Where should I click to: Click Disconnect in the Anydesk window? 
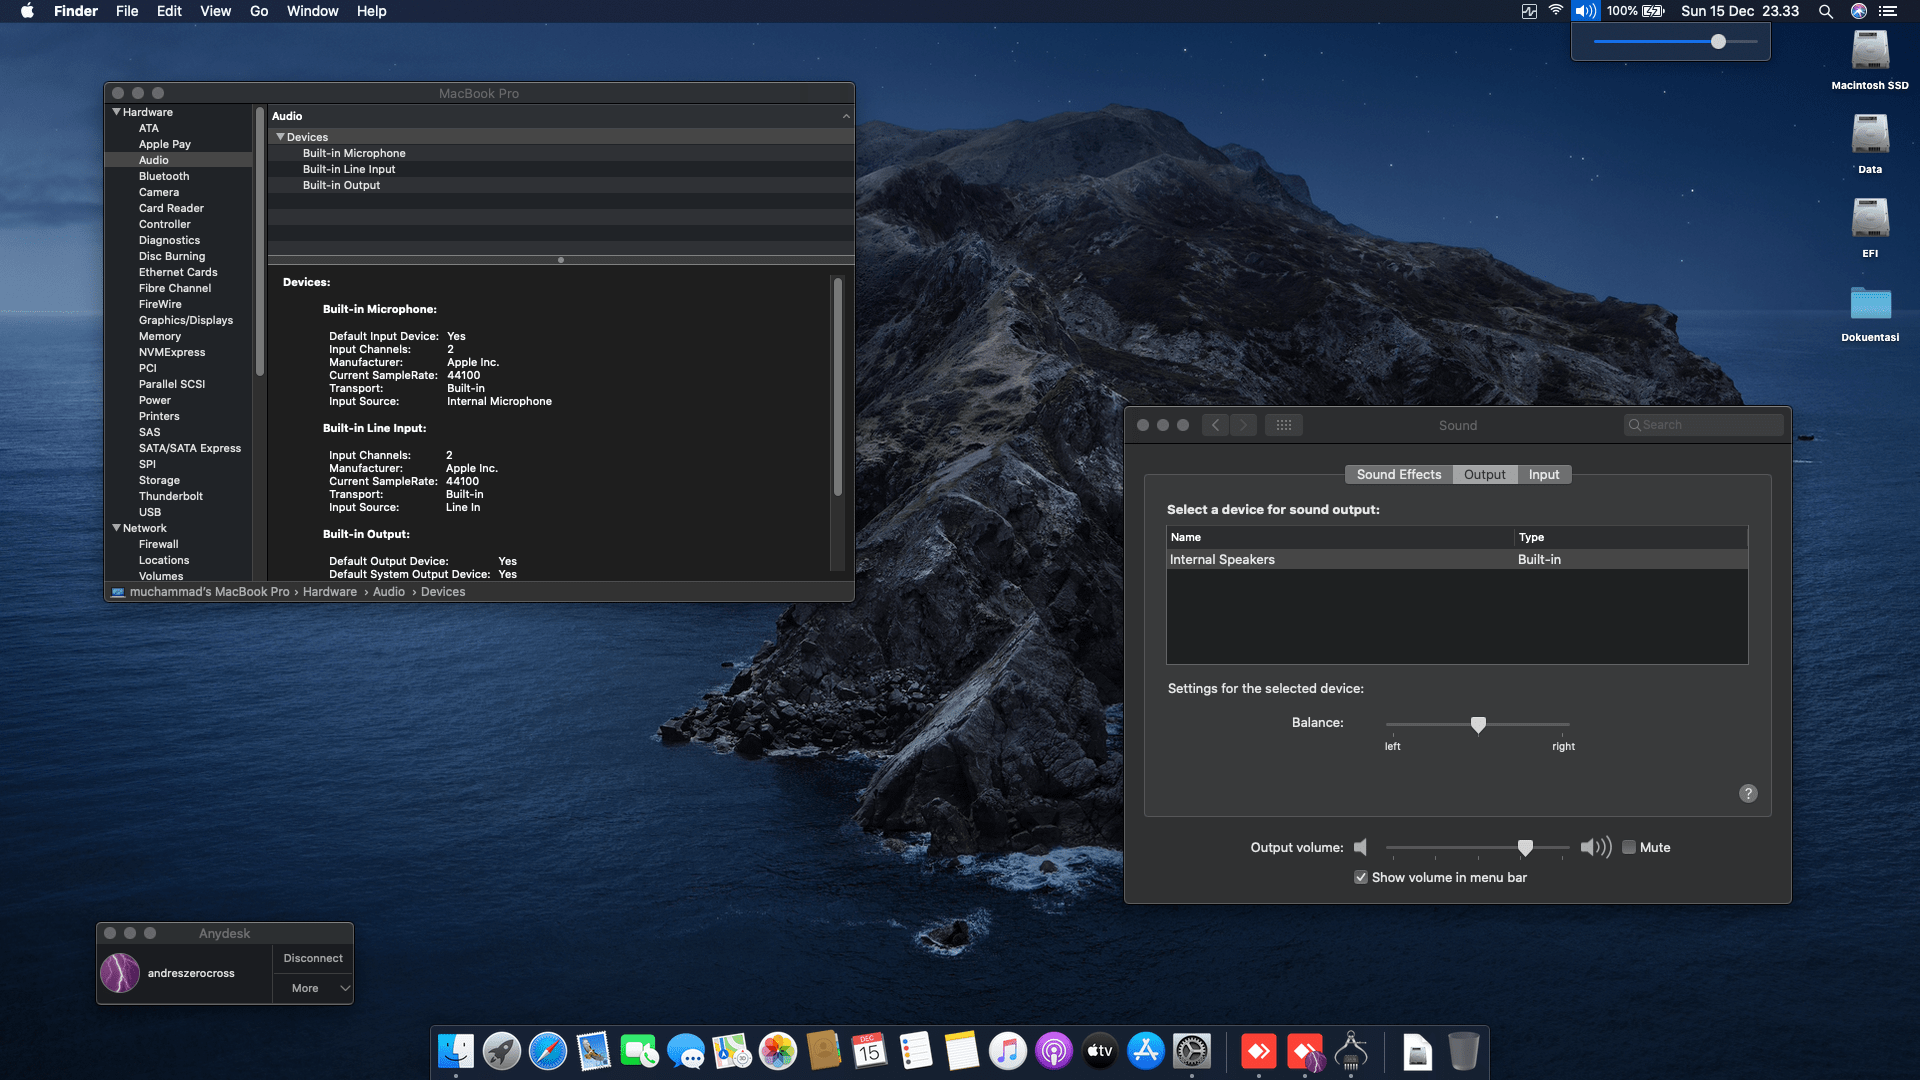click(x=313, y=958)
